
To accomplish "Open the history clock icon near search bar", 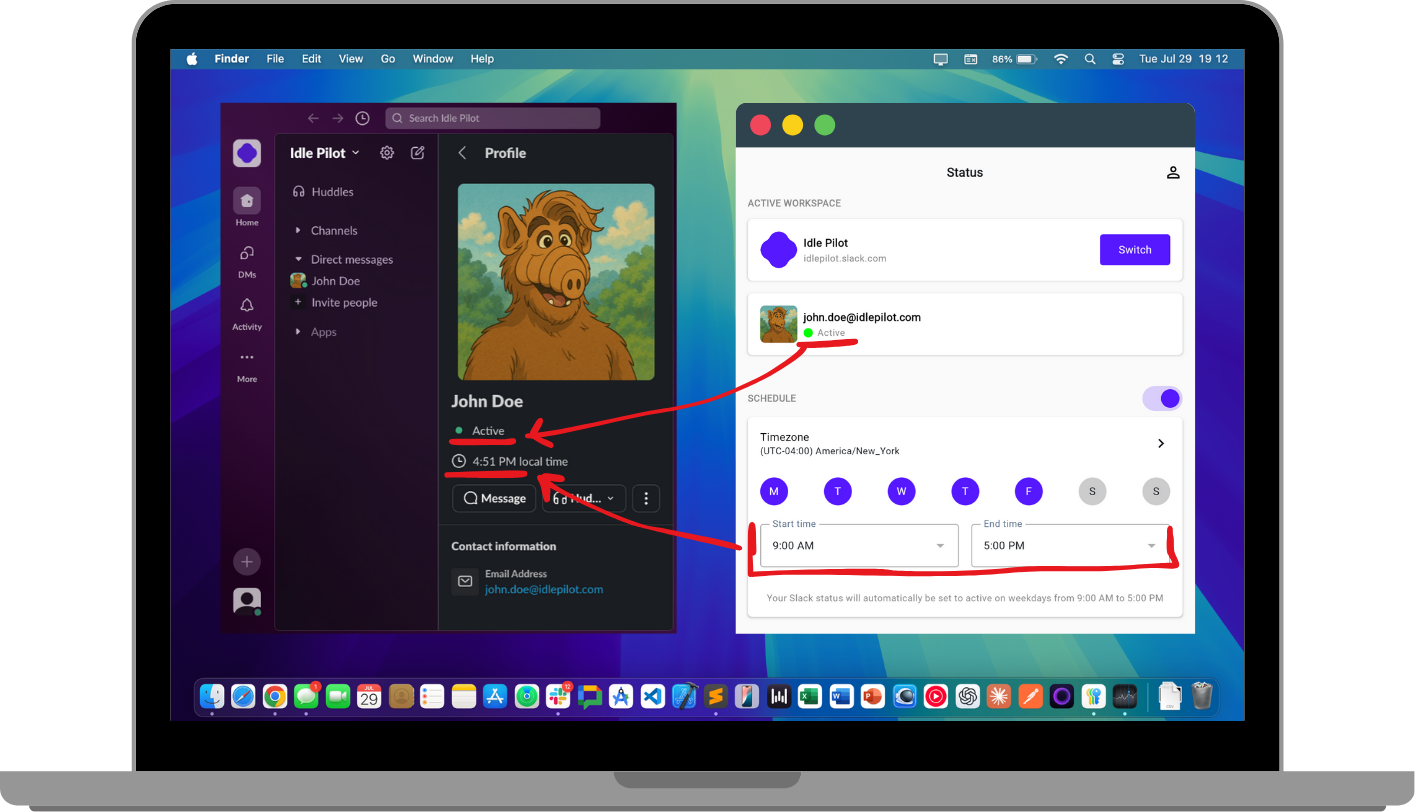I will [362, 117].
